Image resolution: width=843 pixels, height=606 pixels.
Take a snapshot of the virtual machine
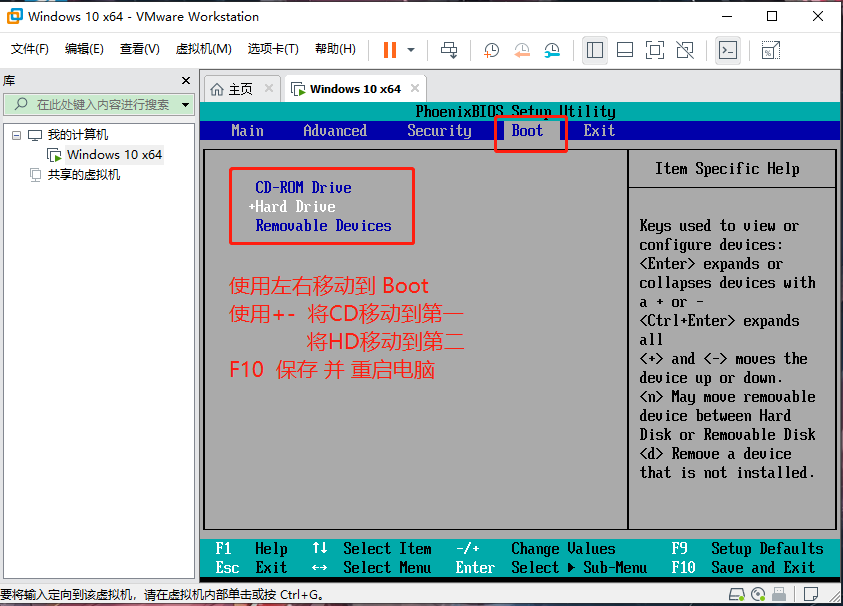tap(491, 50)
